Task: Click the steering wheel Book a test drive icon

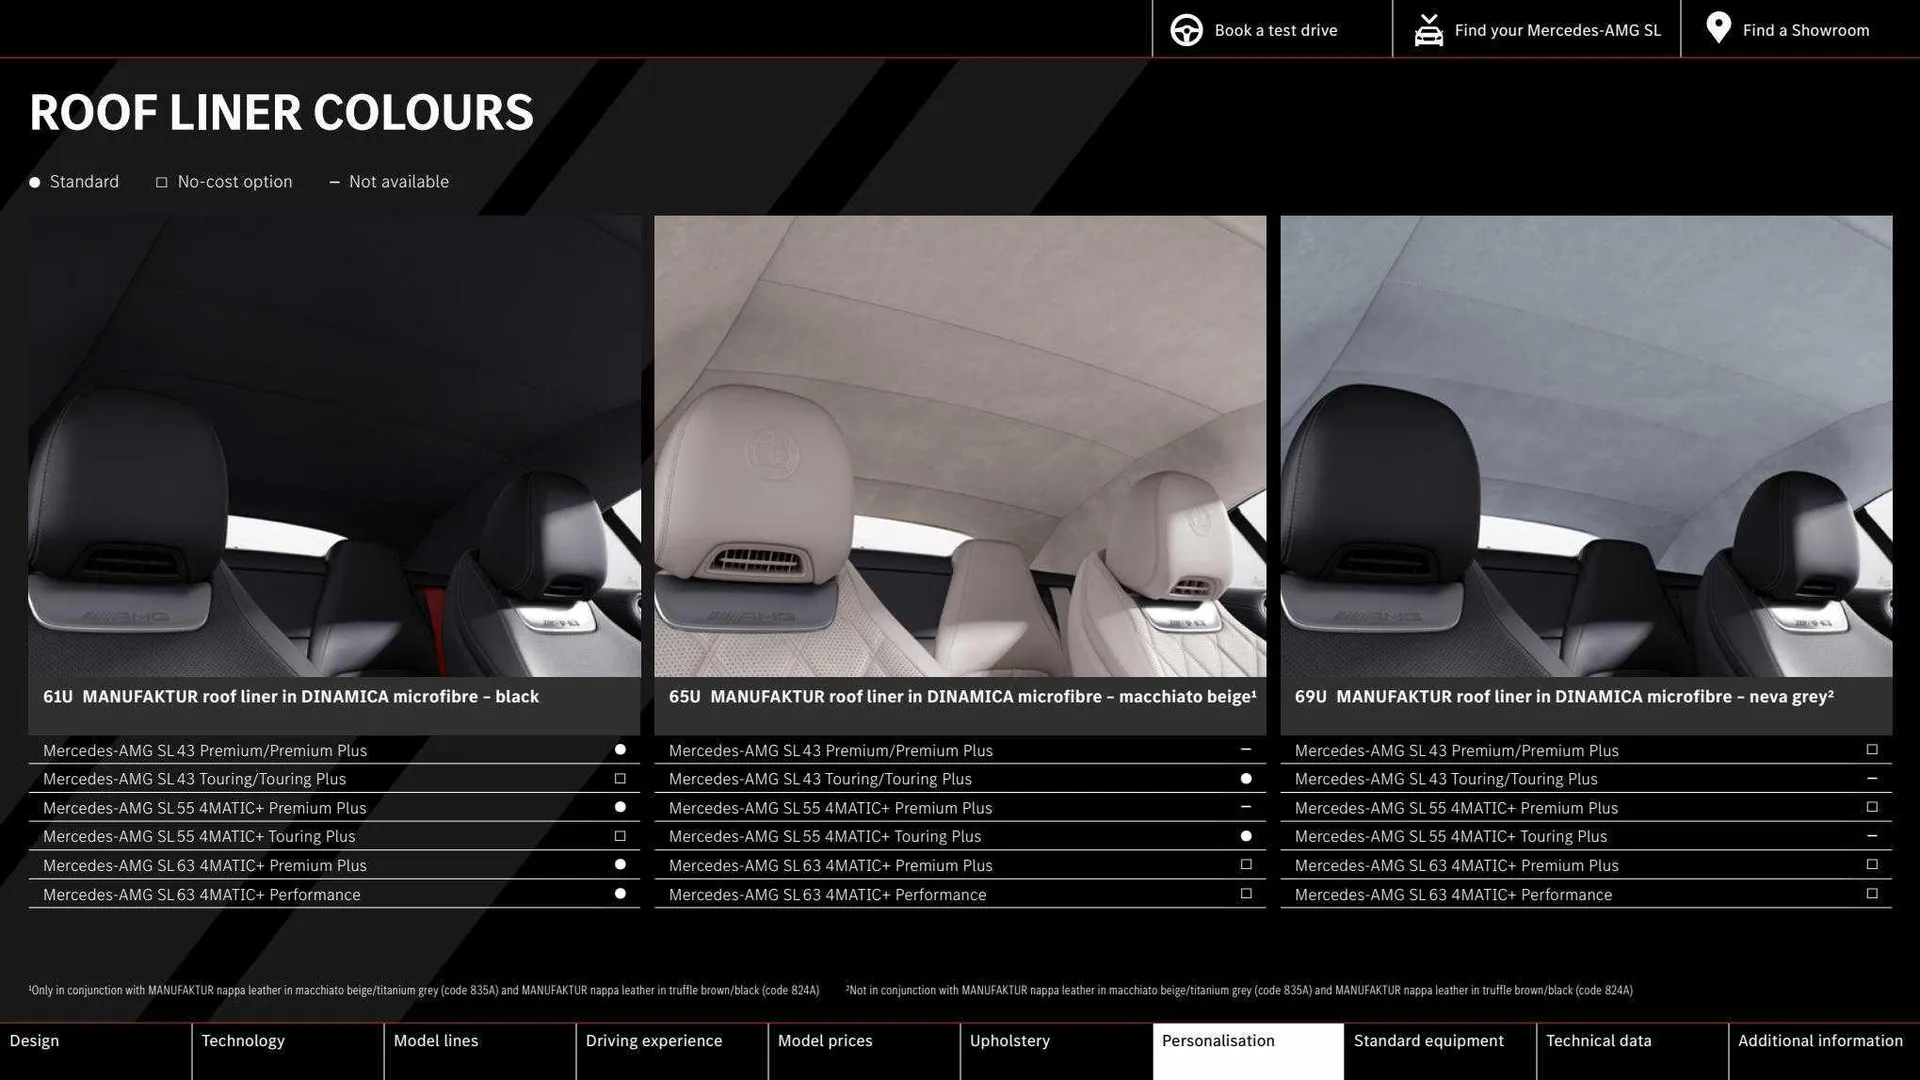Action: pos(1186,29)
